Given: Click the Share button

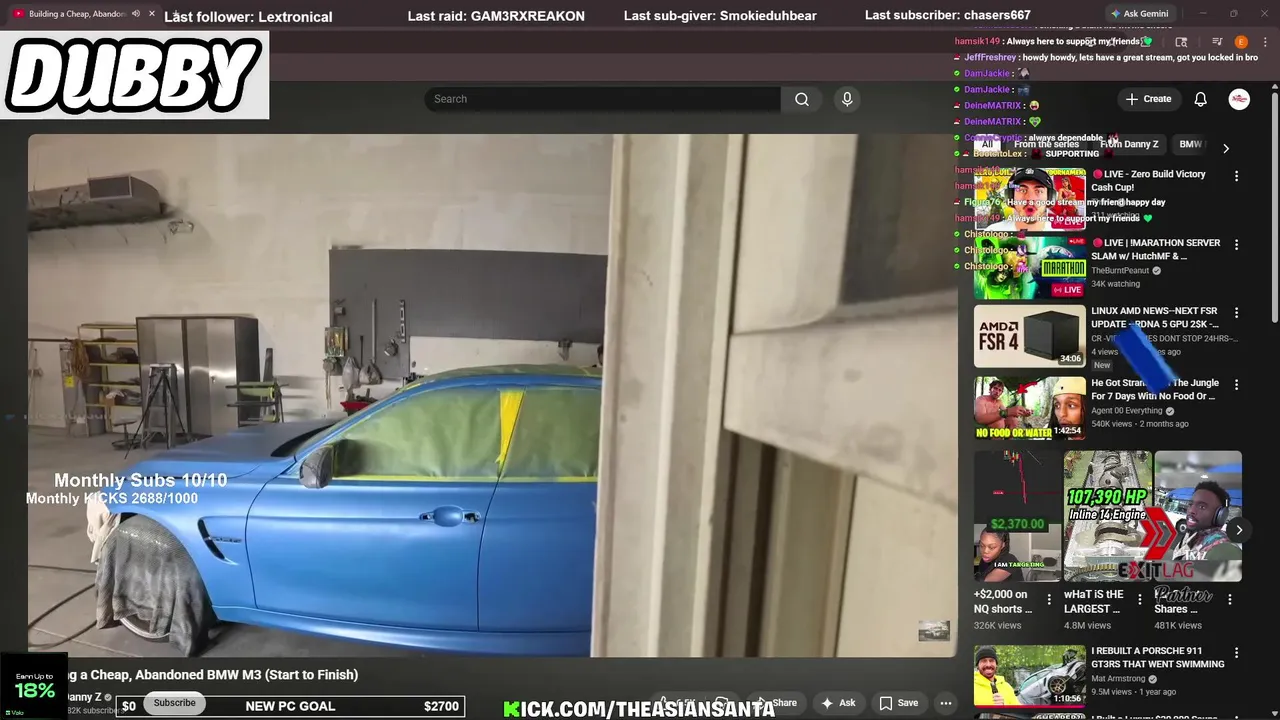Looking at the screenshot, I should pos(776,703).
